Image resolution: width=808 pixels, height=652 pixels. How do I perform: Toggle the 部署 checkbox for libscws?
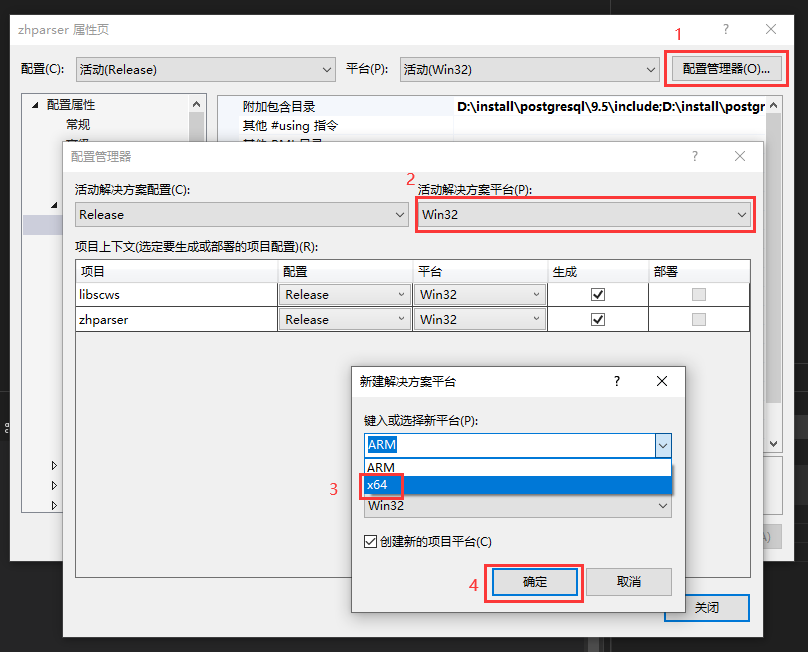pyautogui.click(x=699, y=295)
